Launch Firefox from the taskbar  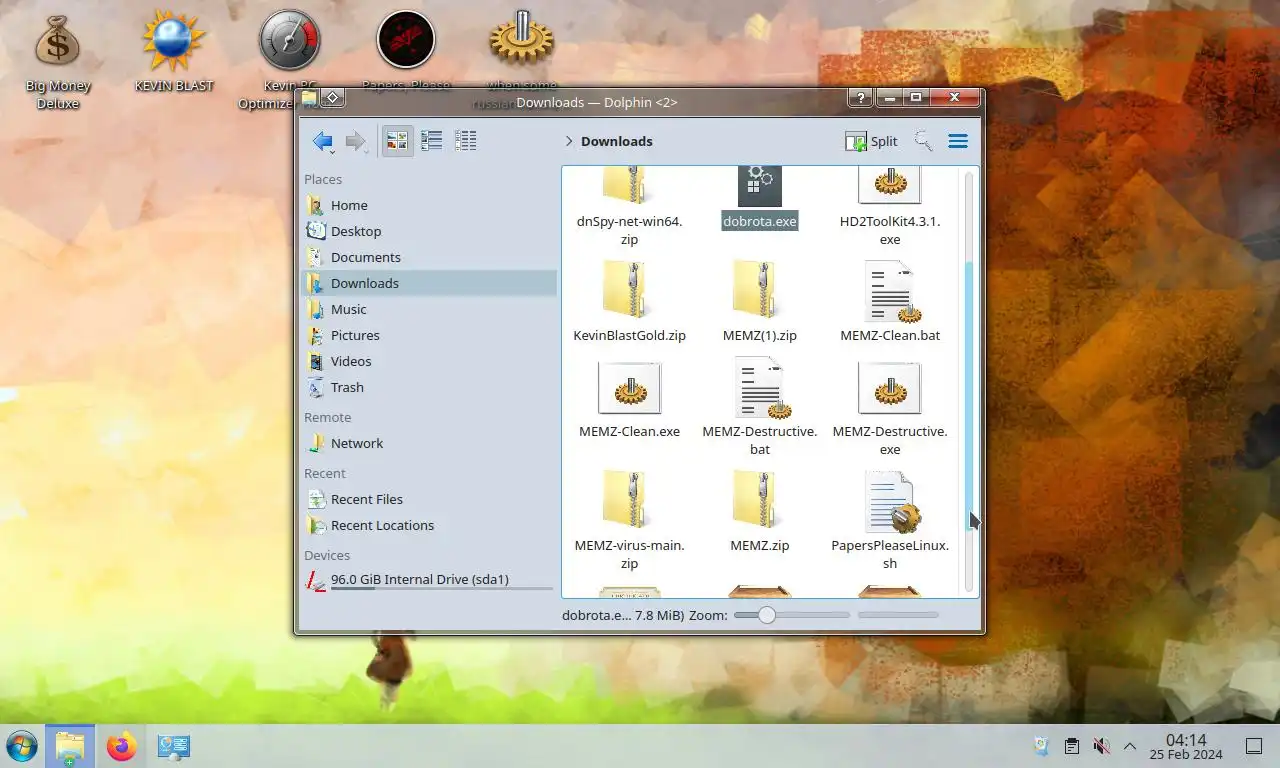tap(121, 746)
